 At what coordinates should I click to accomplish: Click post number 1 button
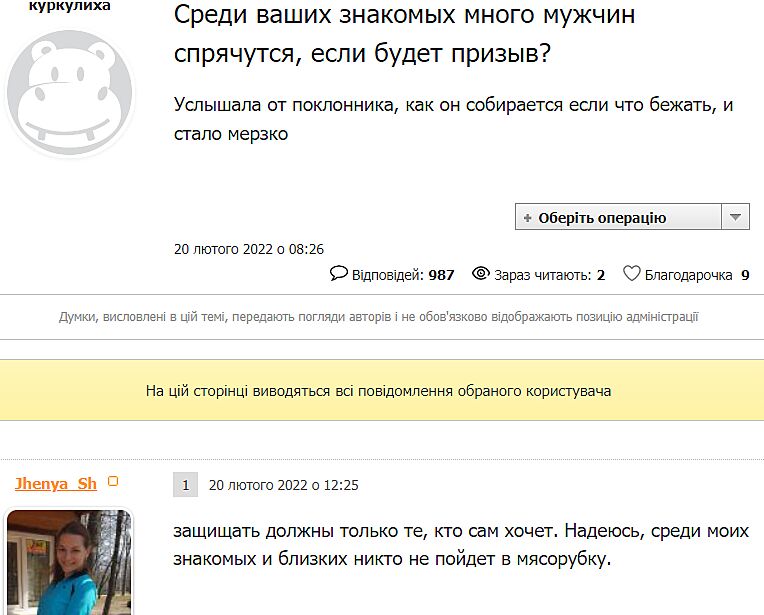(x=185, y=485)
